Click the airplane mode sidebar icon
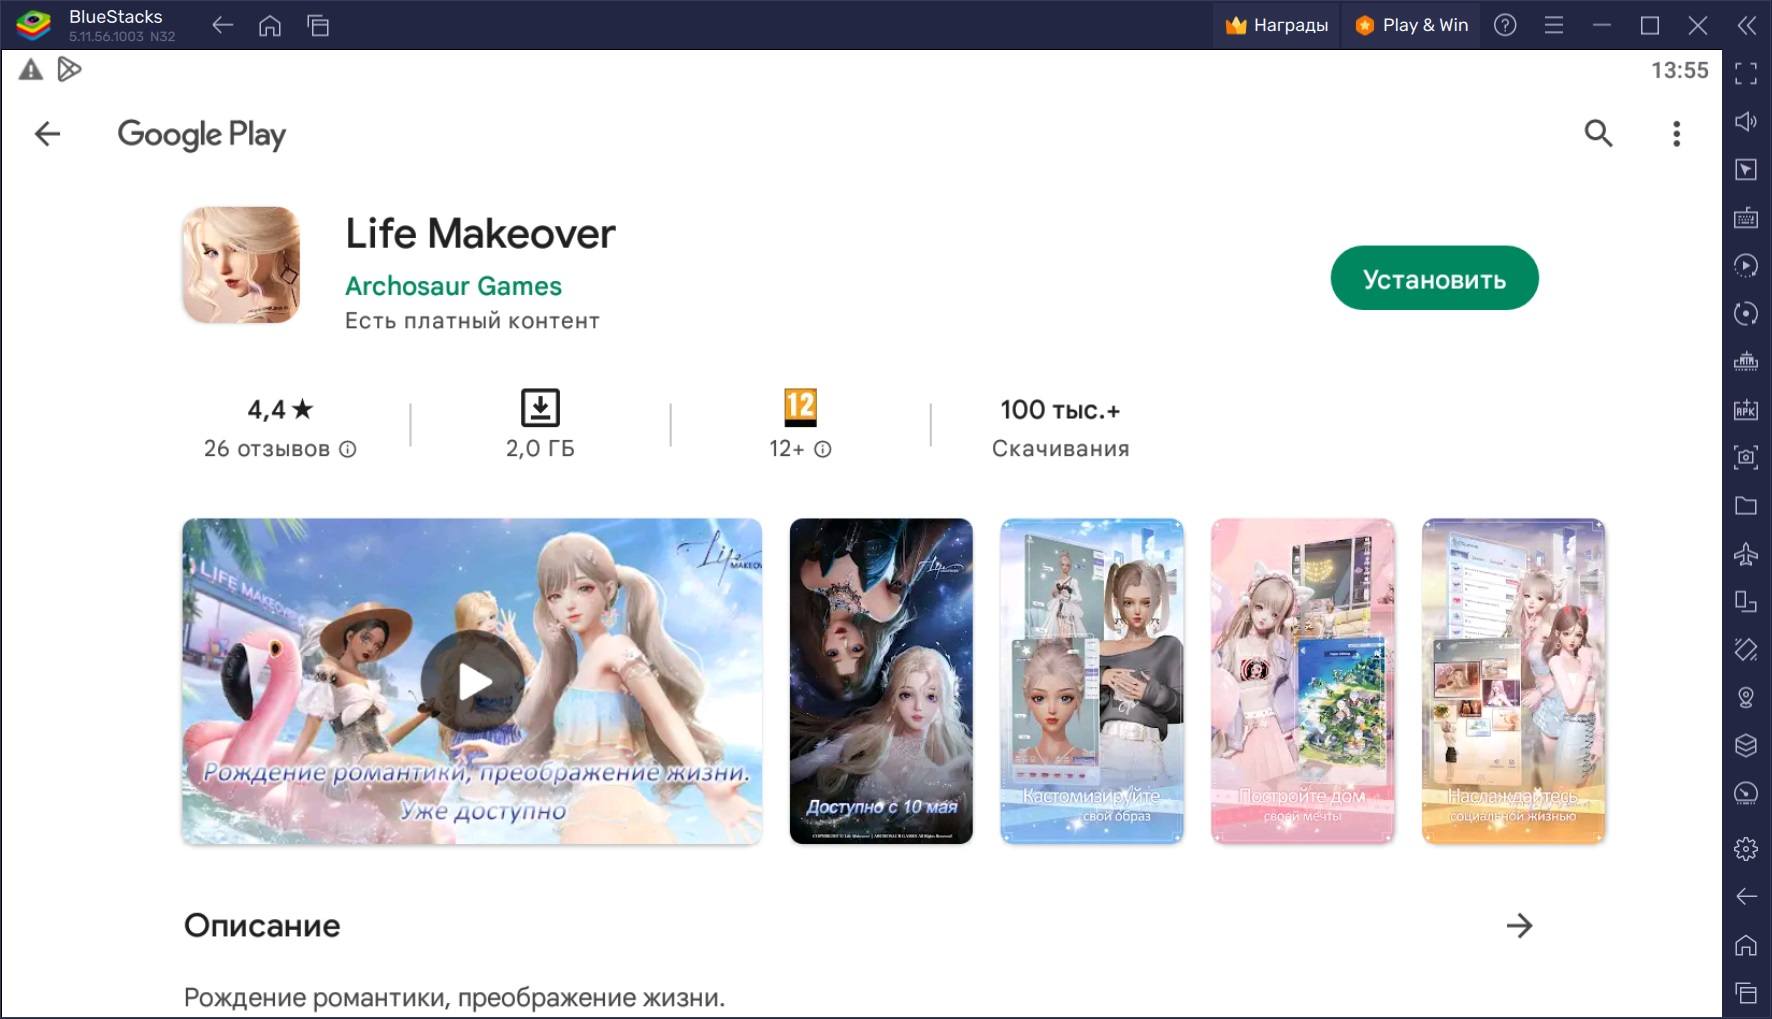1772x1019 pixels. [1746, 553]
